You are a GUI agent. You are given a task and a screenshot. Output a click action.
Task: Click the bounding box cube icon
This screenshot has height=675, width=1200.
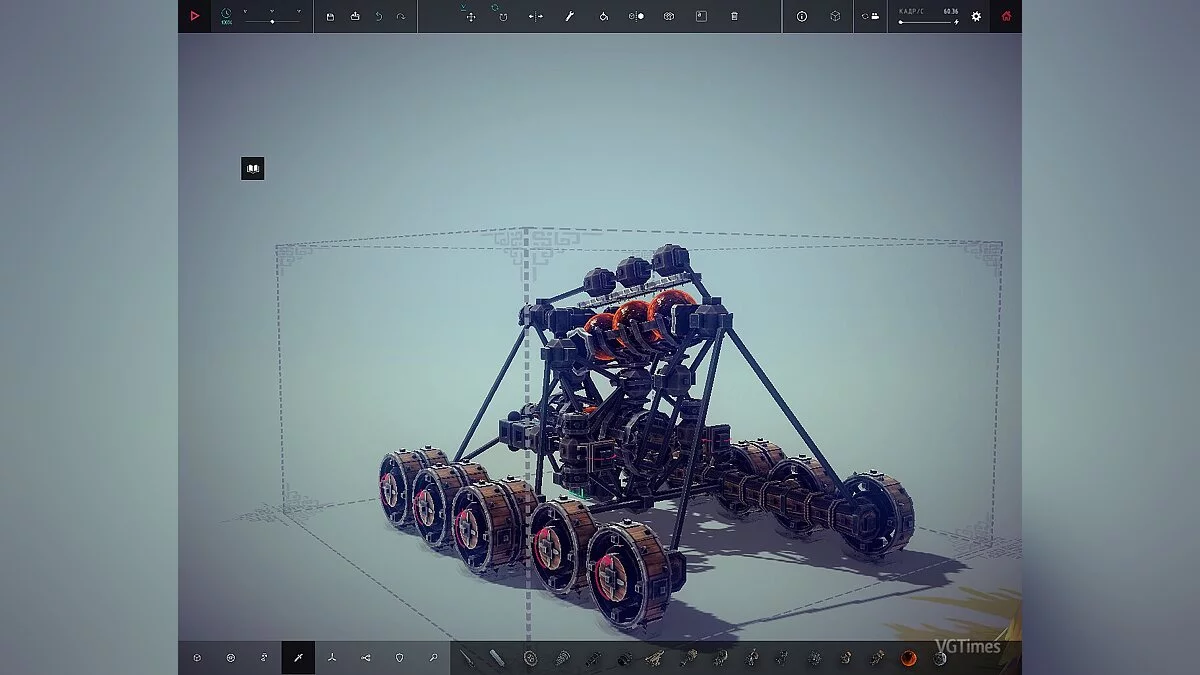pos(835,16)
